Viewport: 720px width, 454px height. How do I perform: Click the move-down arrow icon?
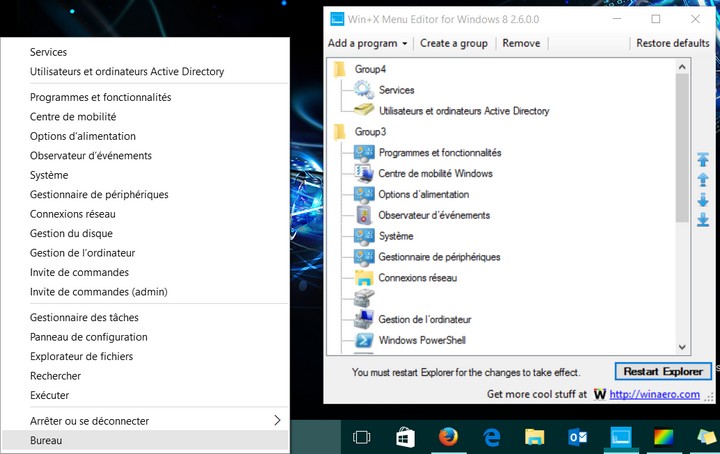point(702,200)
